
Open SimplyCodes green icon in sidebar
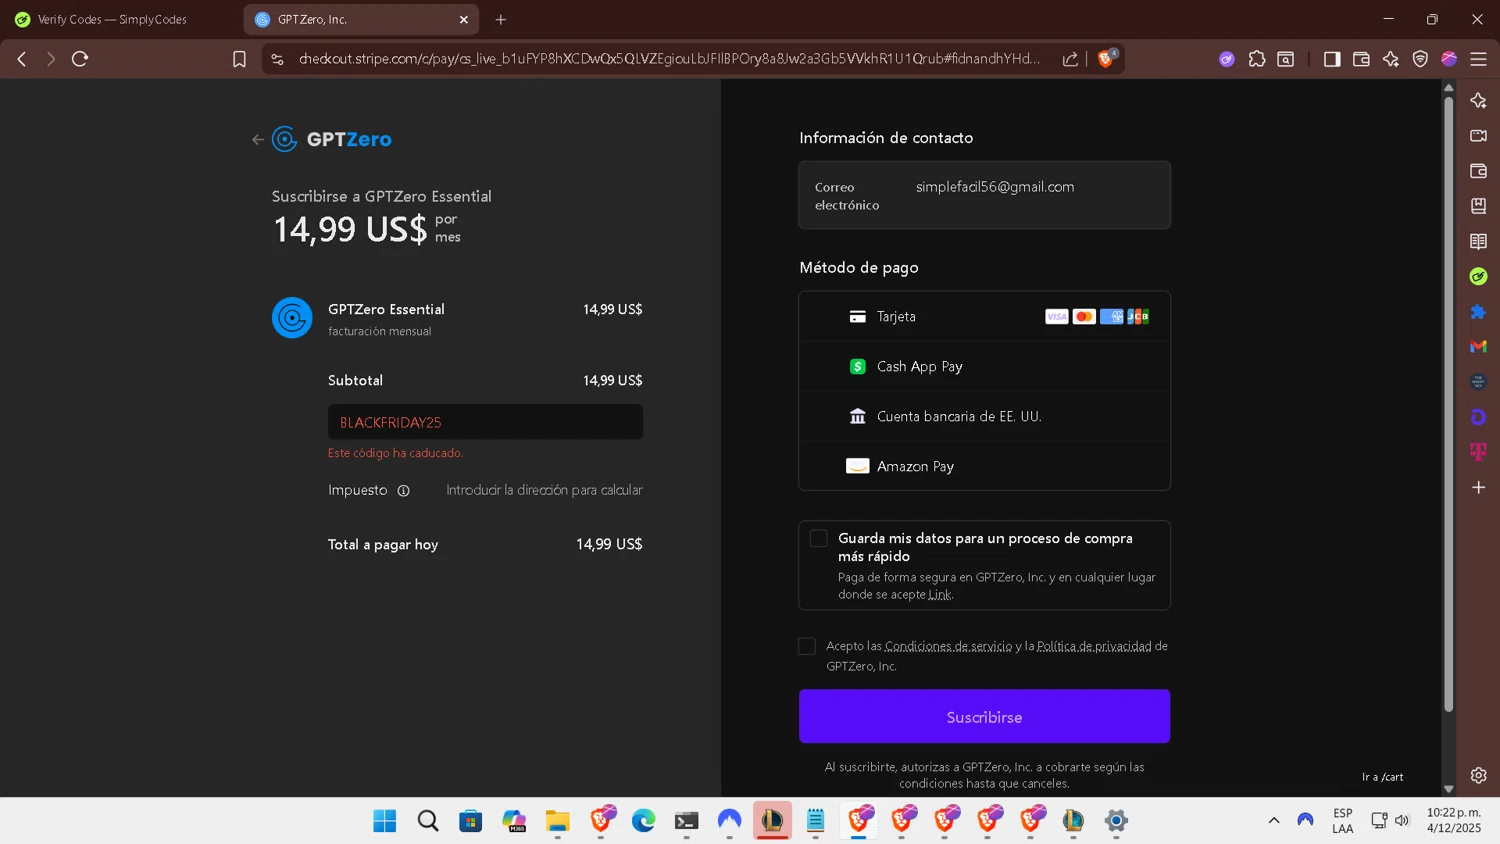click(x=1478, y=276)
